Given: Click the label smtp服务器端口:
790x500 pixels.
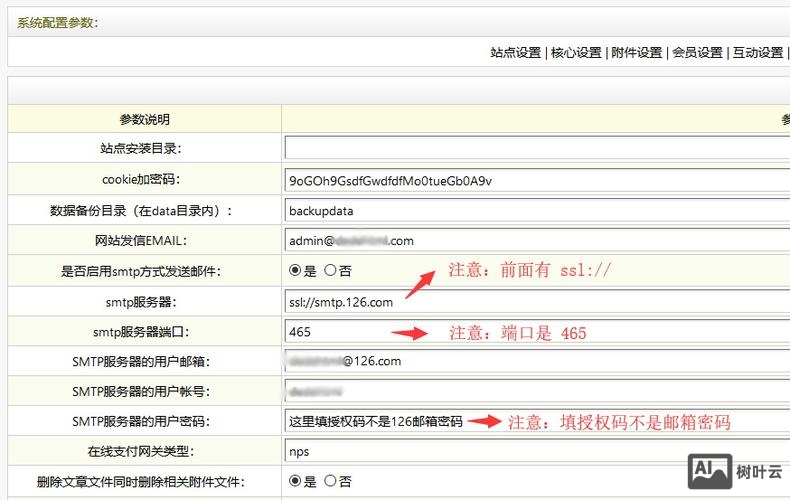Looking at the screenshot, I should 141,332.
